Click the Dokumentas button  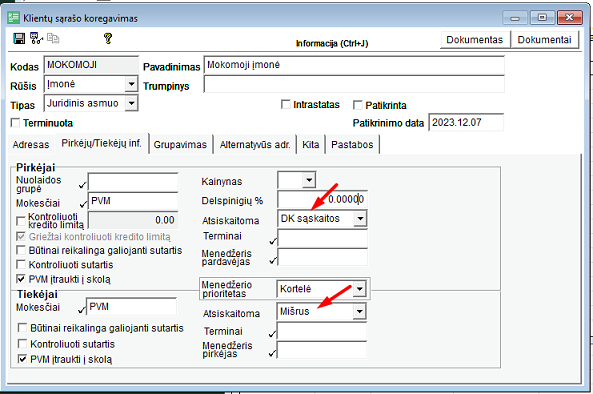click(x=475, y=40)
